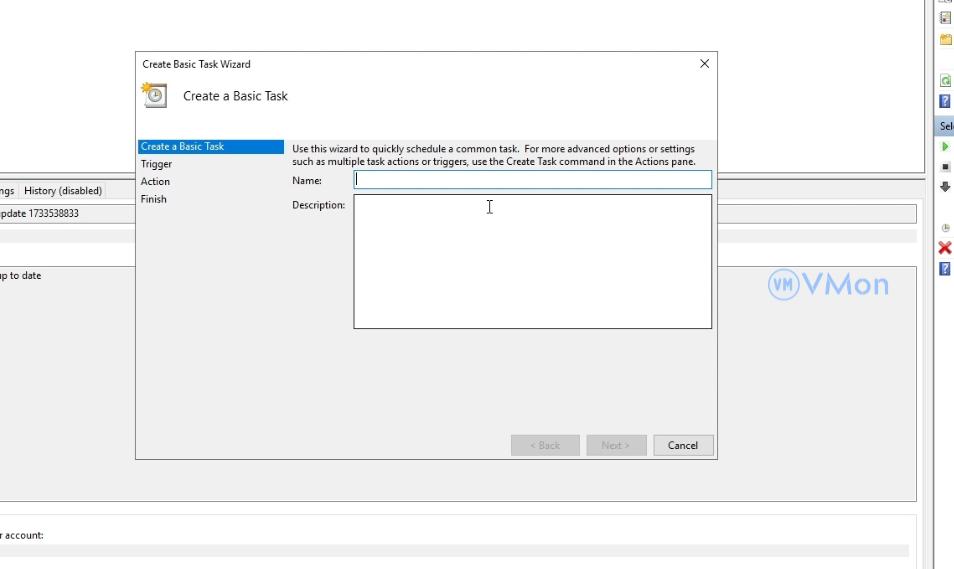Click the small clock Properties icon
954x569 pixels.
[945, 228]
